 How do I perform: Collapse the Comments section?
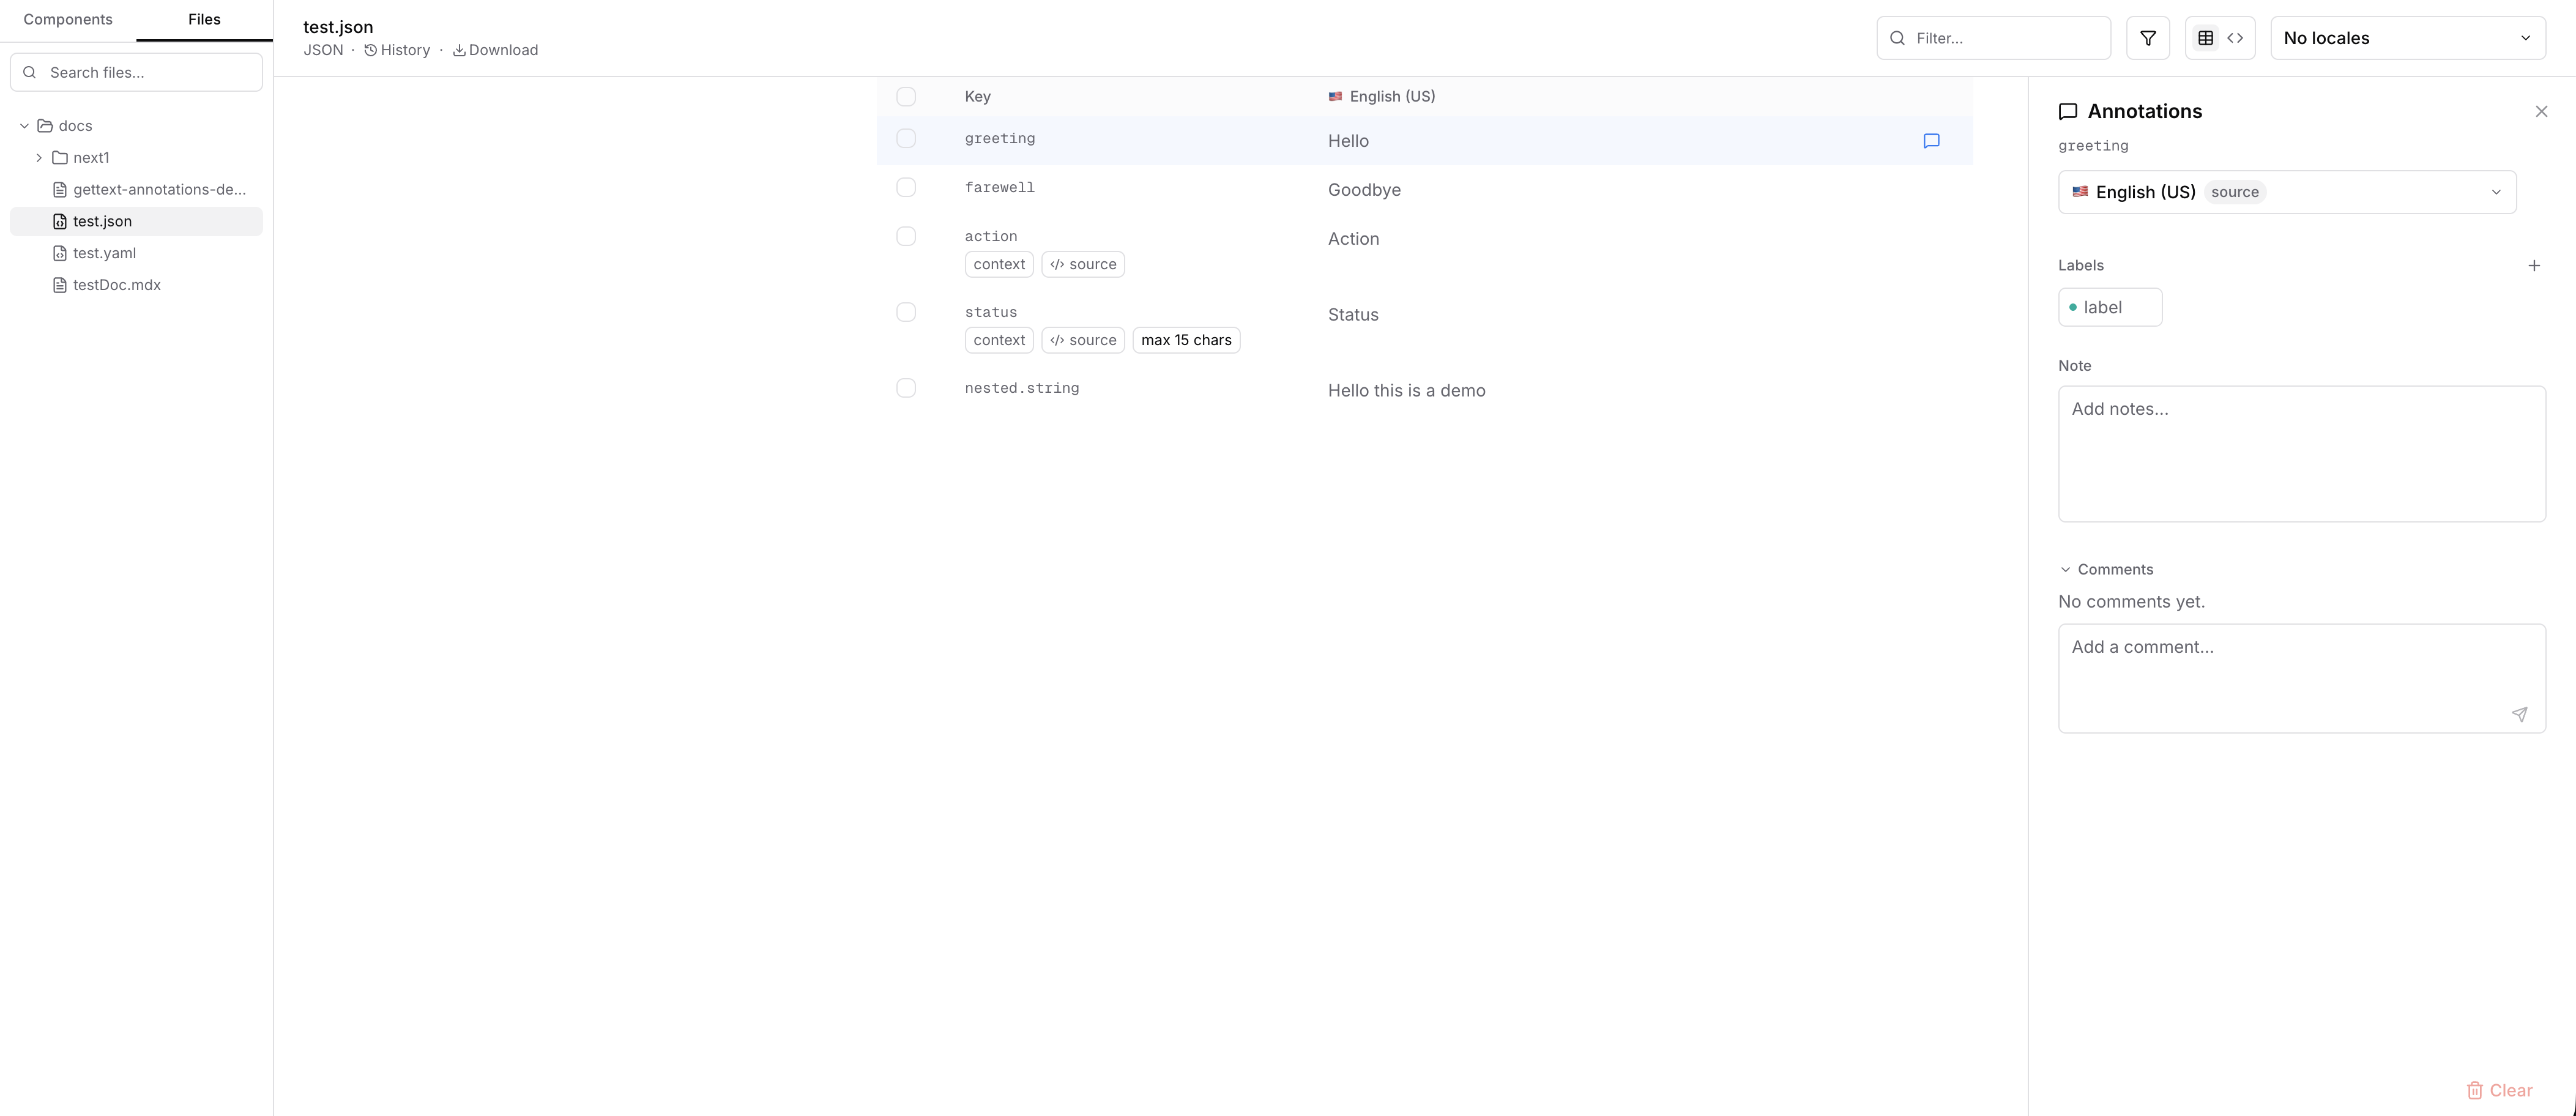coord(2105,569)
